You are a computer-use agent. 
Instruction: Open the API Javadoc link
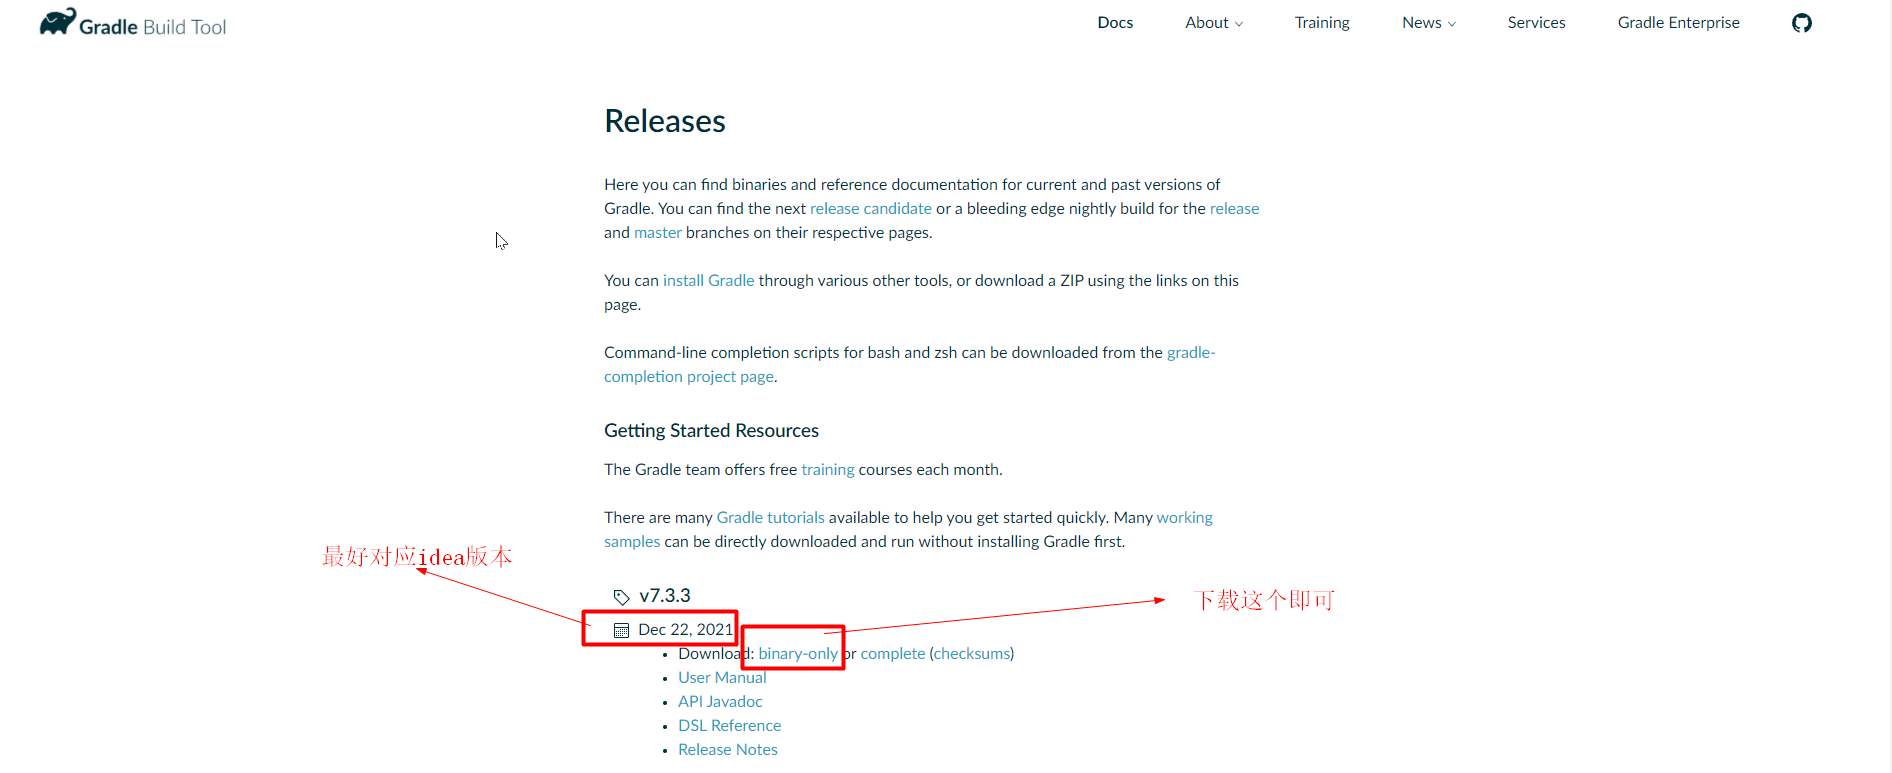click(720, 701)
